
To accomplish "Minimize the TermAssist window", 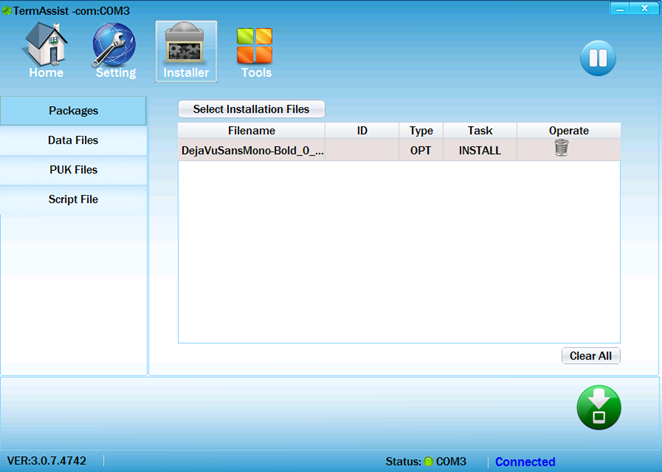I will tap(620, 8).
